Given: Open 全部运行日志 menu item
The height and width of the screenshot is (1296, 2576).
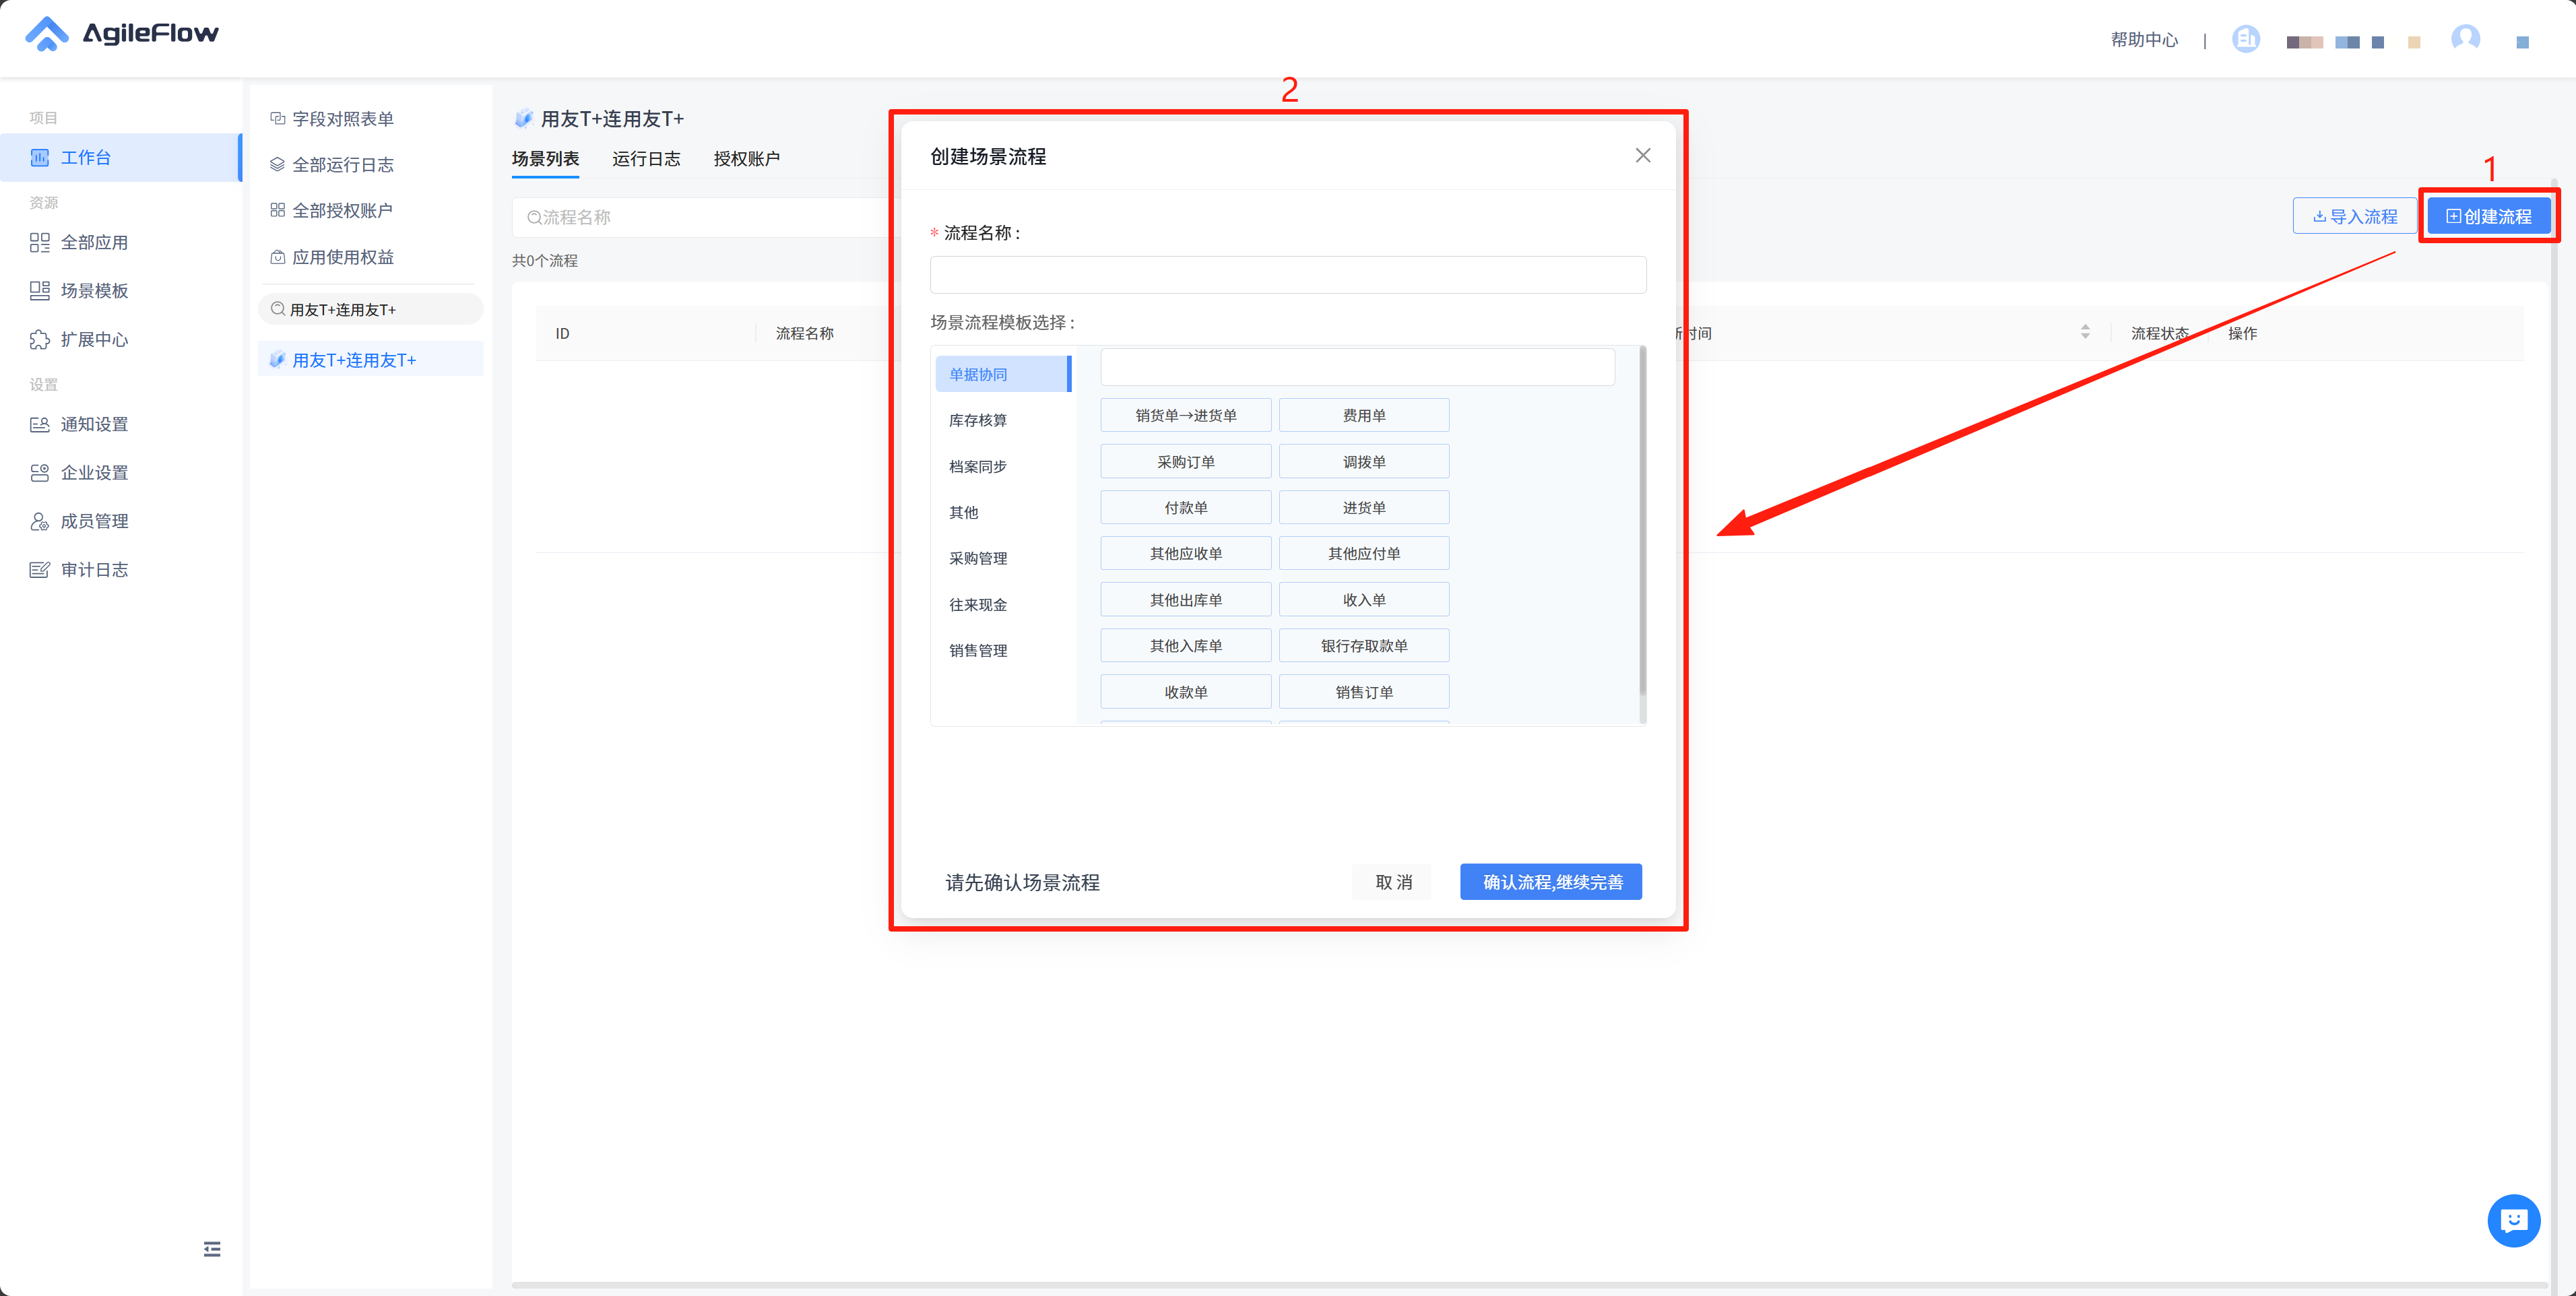Looking at the screenshot, I should [x=342, y=164].
